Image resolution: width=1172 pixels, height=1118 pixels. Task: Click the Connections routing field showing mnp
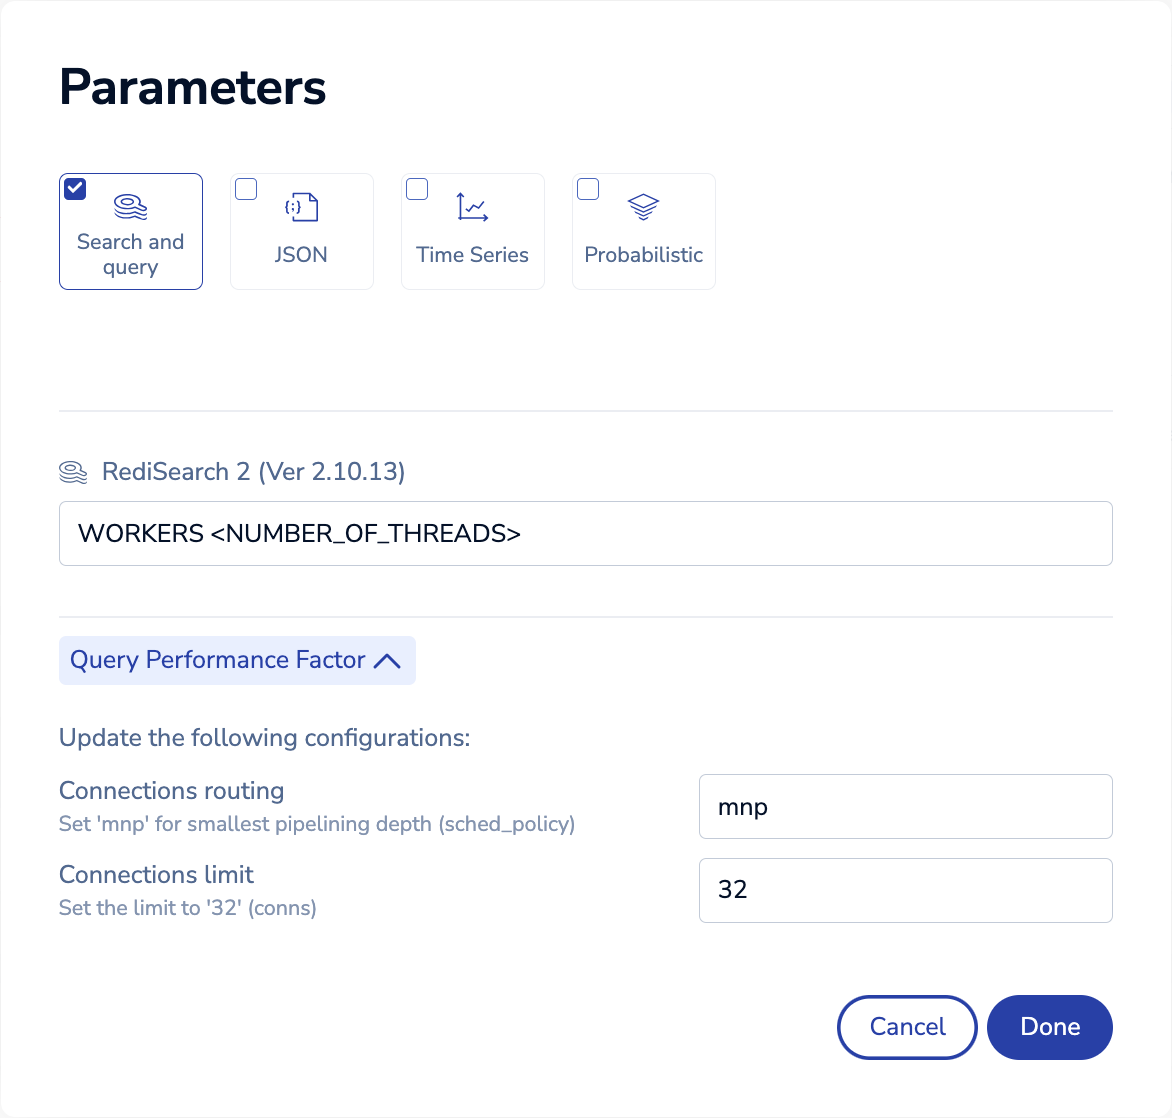tap(905, 807)
